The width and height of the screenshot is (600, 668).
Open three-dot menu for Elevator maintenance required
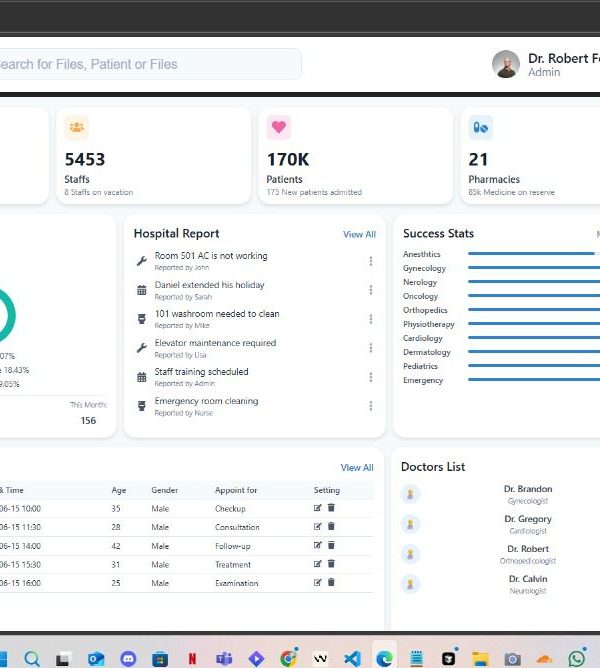pos(370,348)
